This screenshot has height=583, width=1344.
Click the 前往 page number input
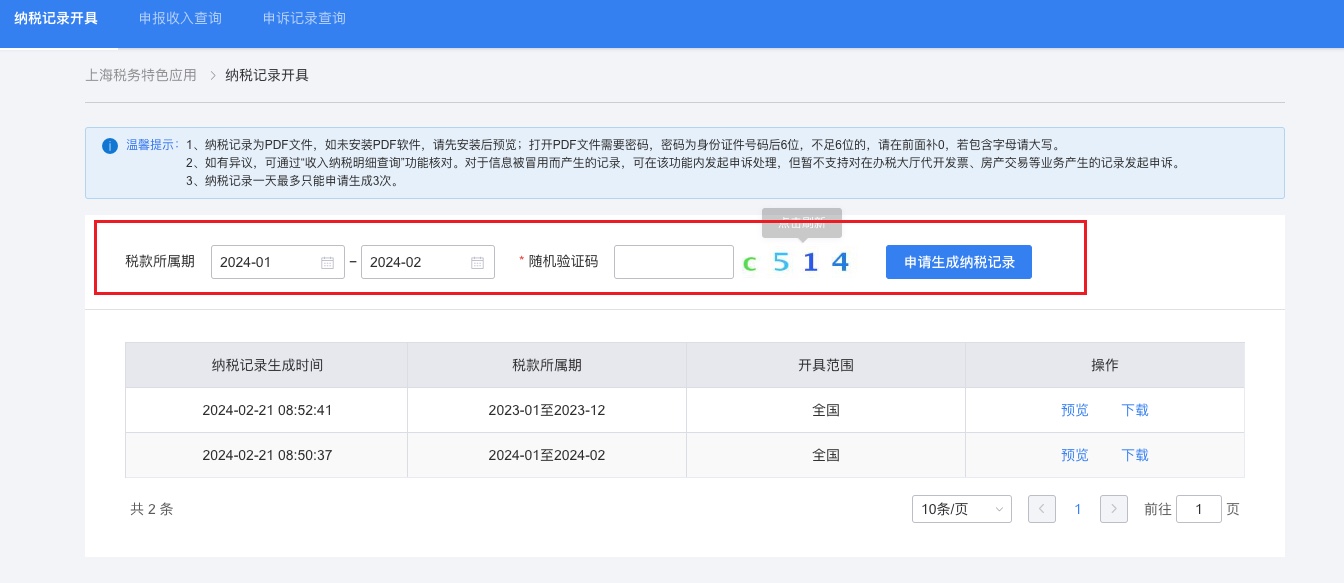pos(1198,509)
